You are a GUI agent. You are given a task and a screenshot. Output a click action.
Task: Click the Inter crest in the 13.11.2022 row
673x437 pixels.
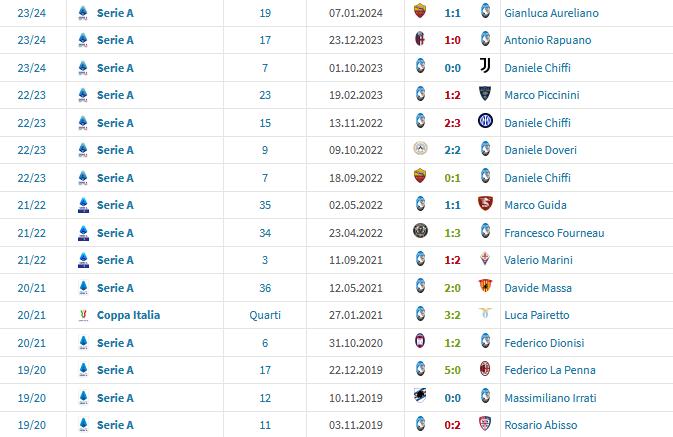pyautogui.click(x=486, y=122)
